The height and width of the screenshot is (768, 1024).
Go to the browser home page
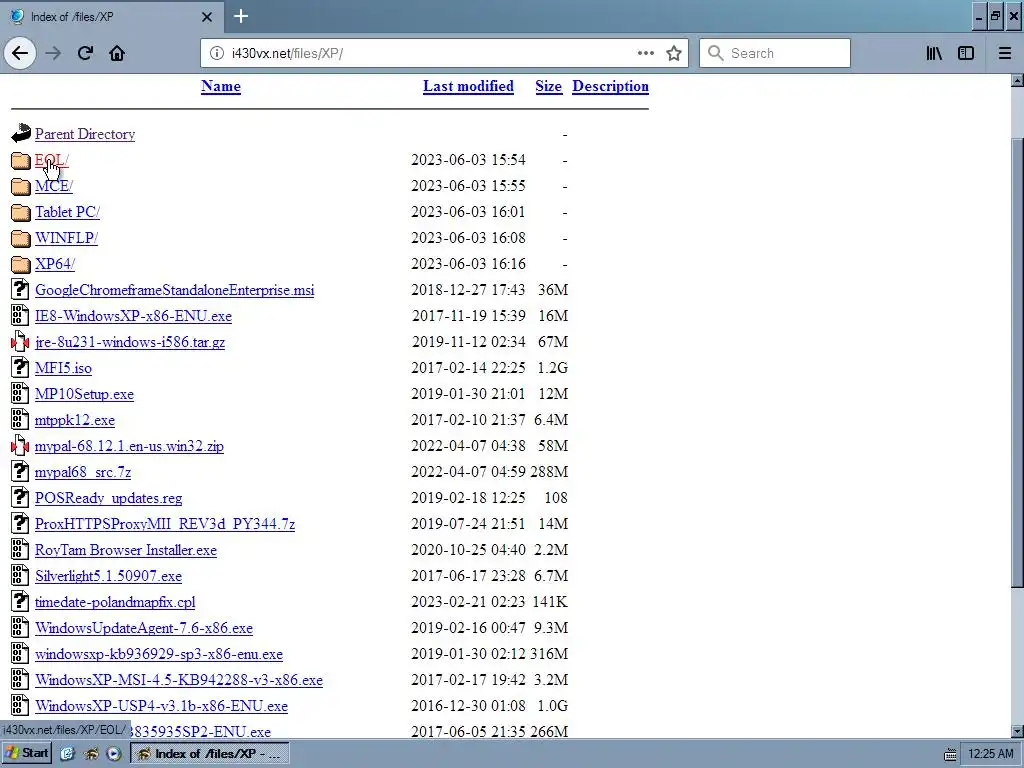[x=117, y=53]
